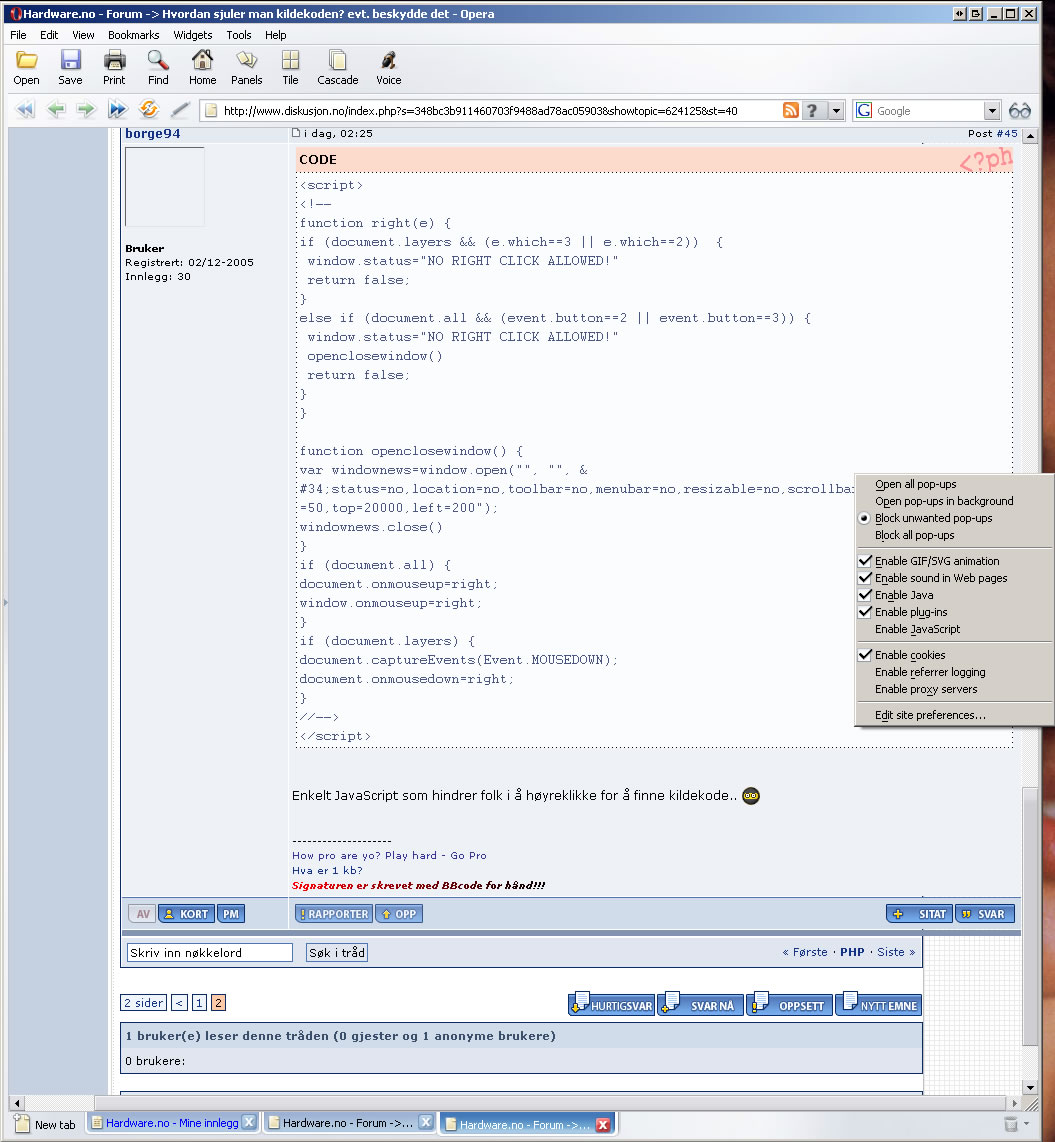Go forward with the Forward arrow
The width and height of the screenshot is (1055, 1142).
pyautogui.click(x=86, y=110)
